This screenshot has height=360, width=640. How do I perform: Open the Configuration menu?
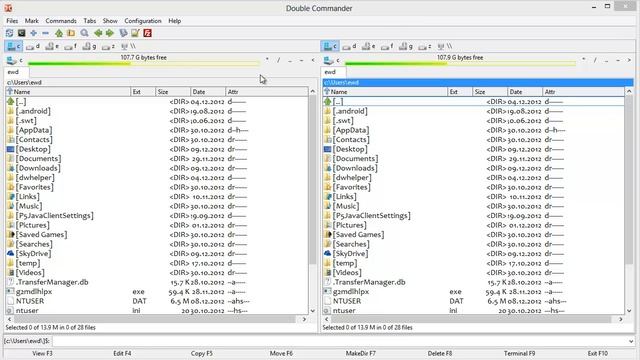tap(143, 21)
